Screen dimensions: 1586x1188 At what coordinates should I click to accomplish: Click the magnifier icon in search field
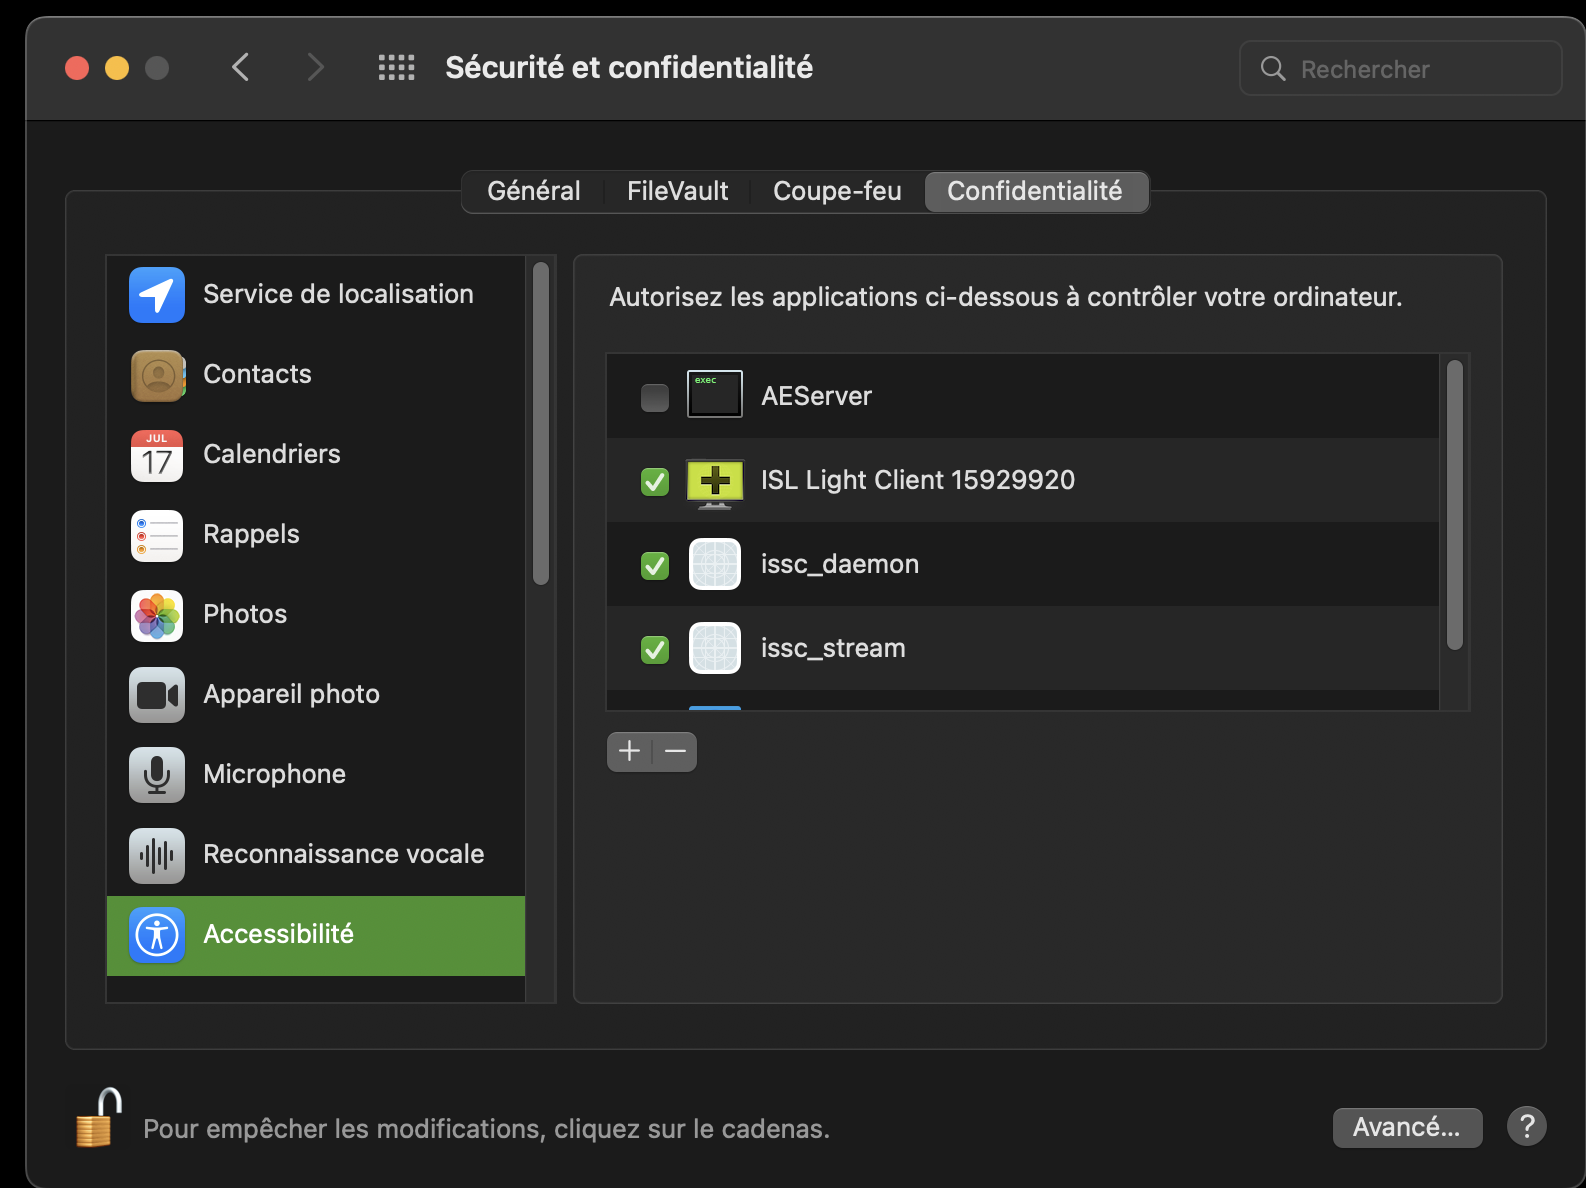[x=1273, y=68]
